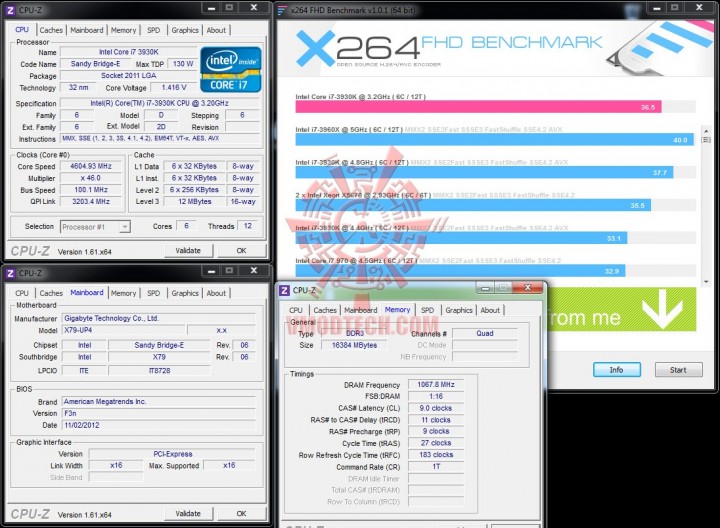Click the pink 36.8 result bar
720x528 pixels.
pos(478,107)
